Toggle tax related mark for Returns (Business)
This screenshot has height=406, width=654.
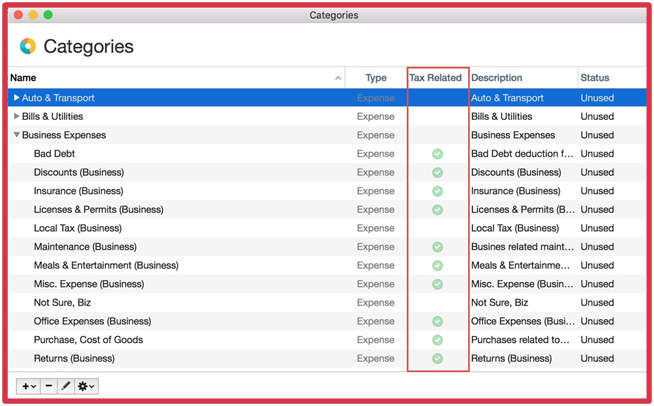pos(437,358)
